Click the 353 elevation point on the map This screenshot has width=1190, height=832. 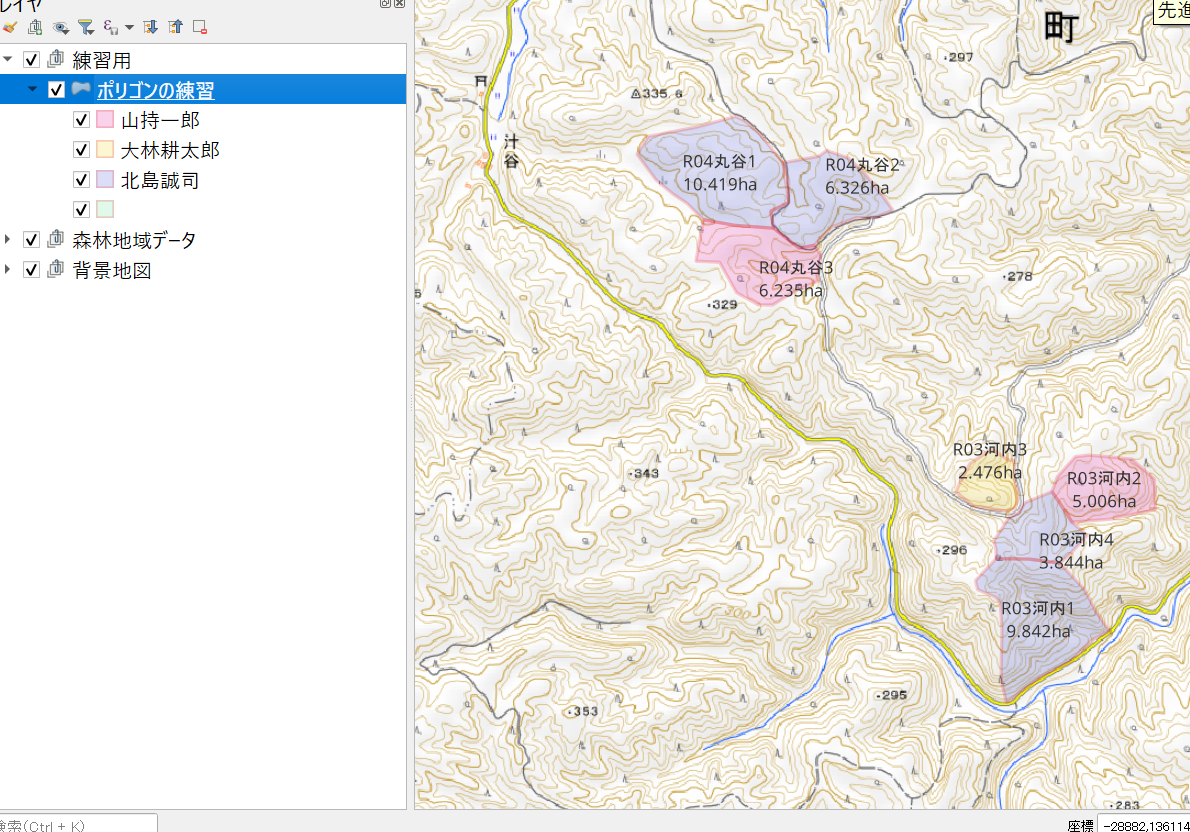(583, 711)
